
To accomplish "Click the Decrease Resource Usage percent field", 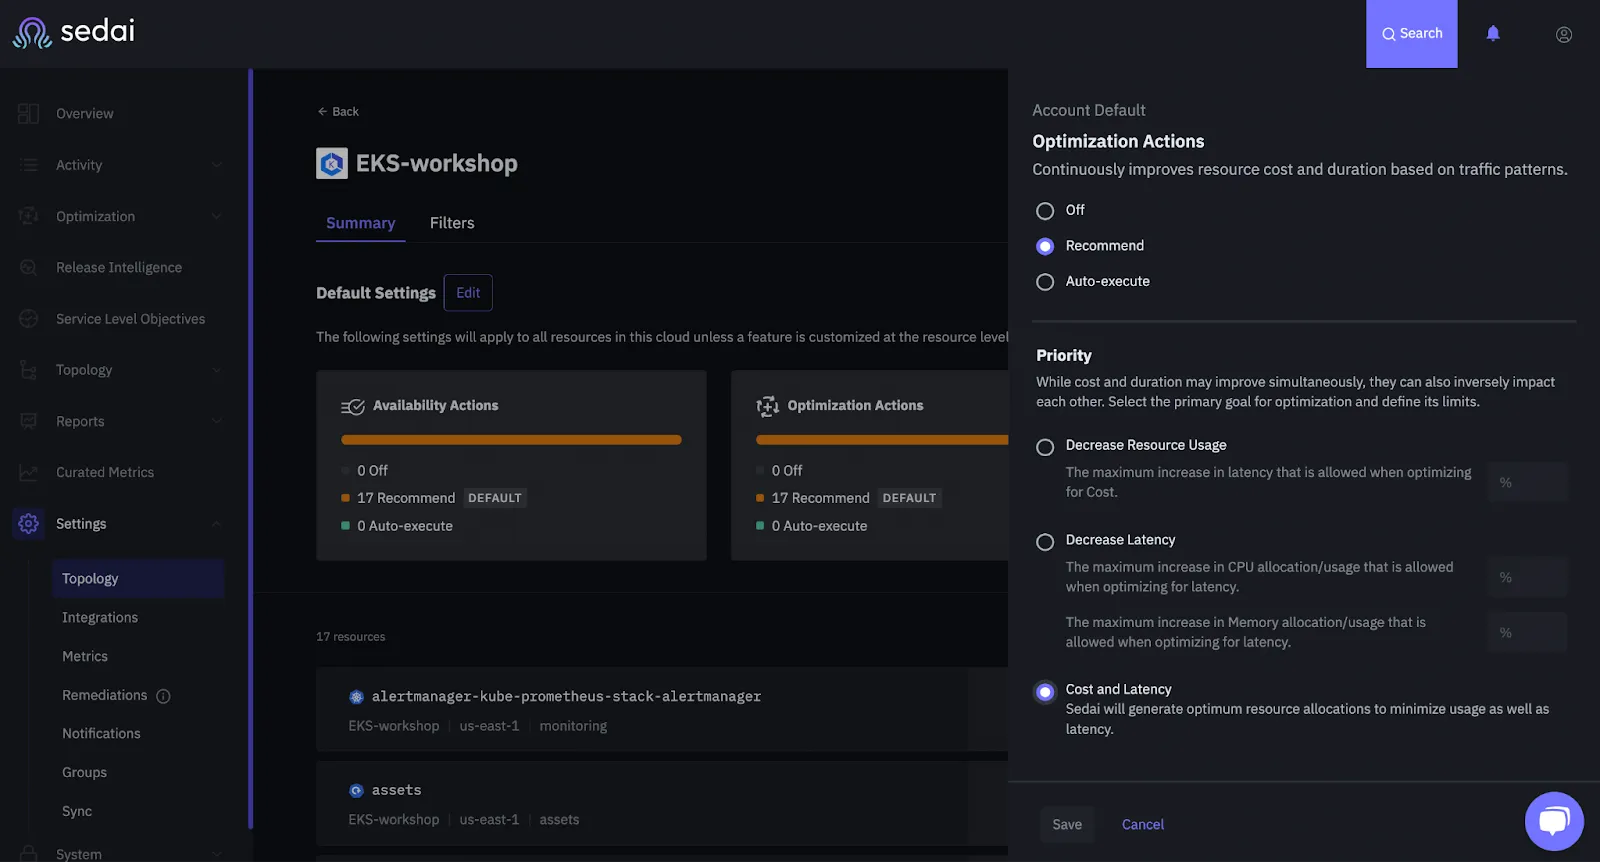I will pos(1527,482).
